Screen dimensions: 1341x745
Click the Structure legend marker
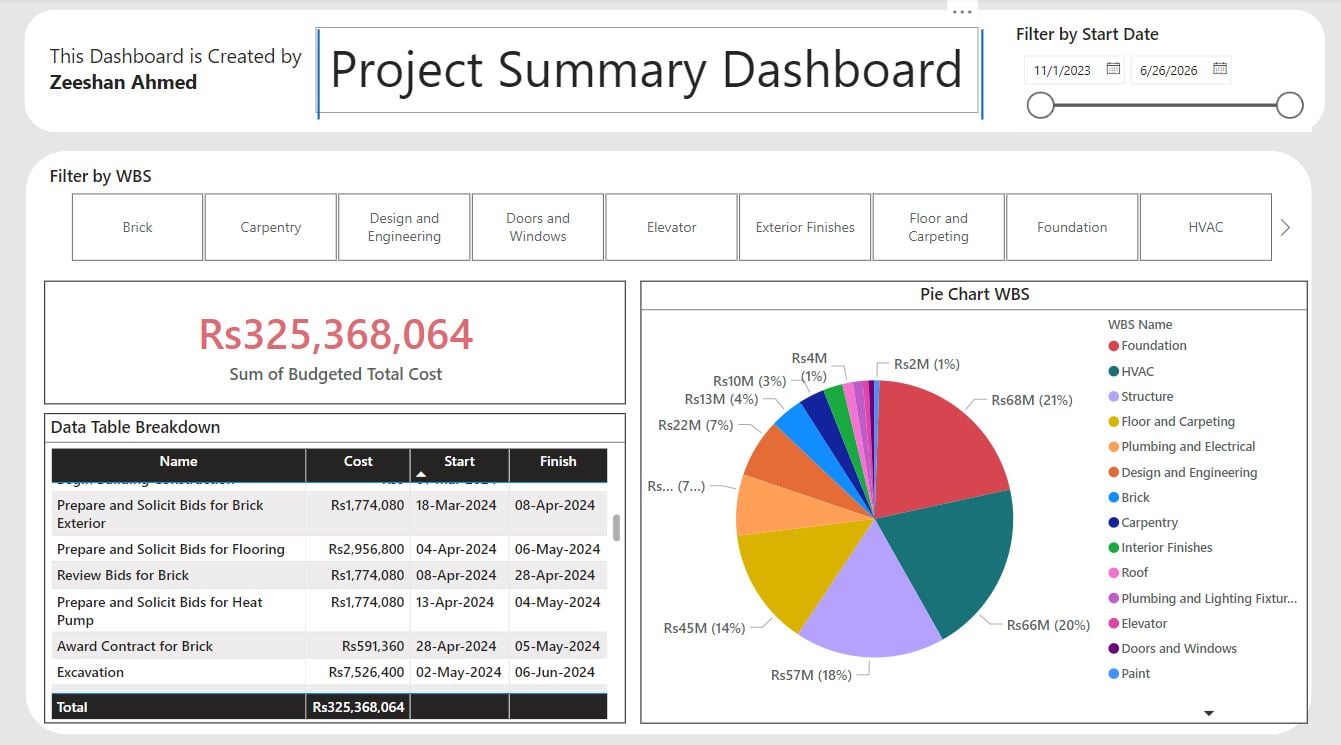tap(1113, 397)
